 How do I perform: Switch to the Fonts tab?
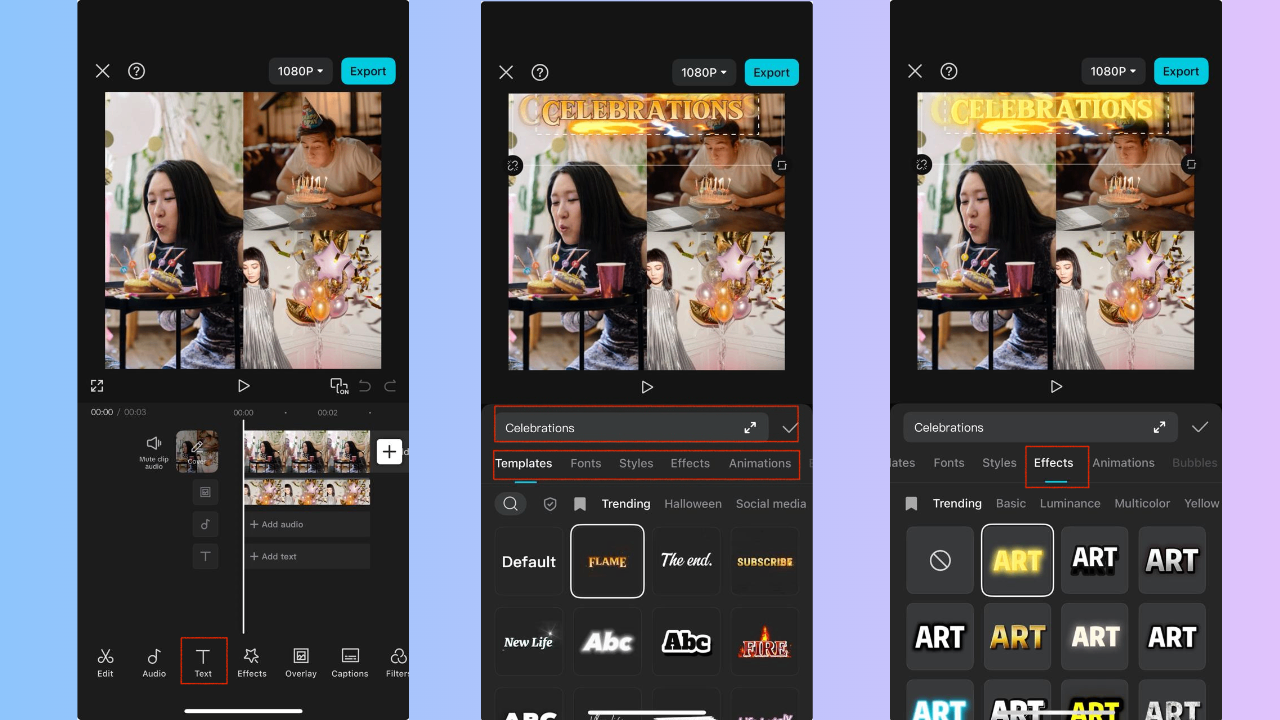[585, 463]
